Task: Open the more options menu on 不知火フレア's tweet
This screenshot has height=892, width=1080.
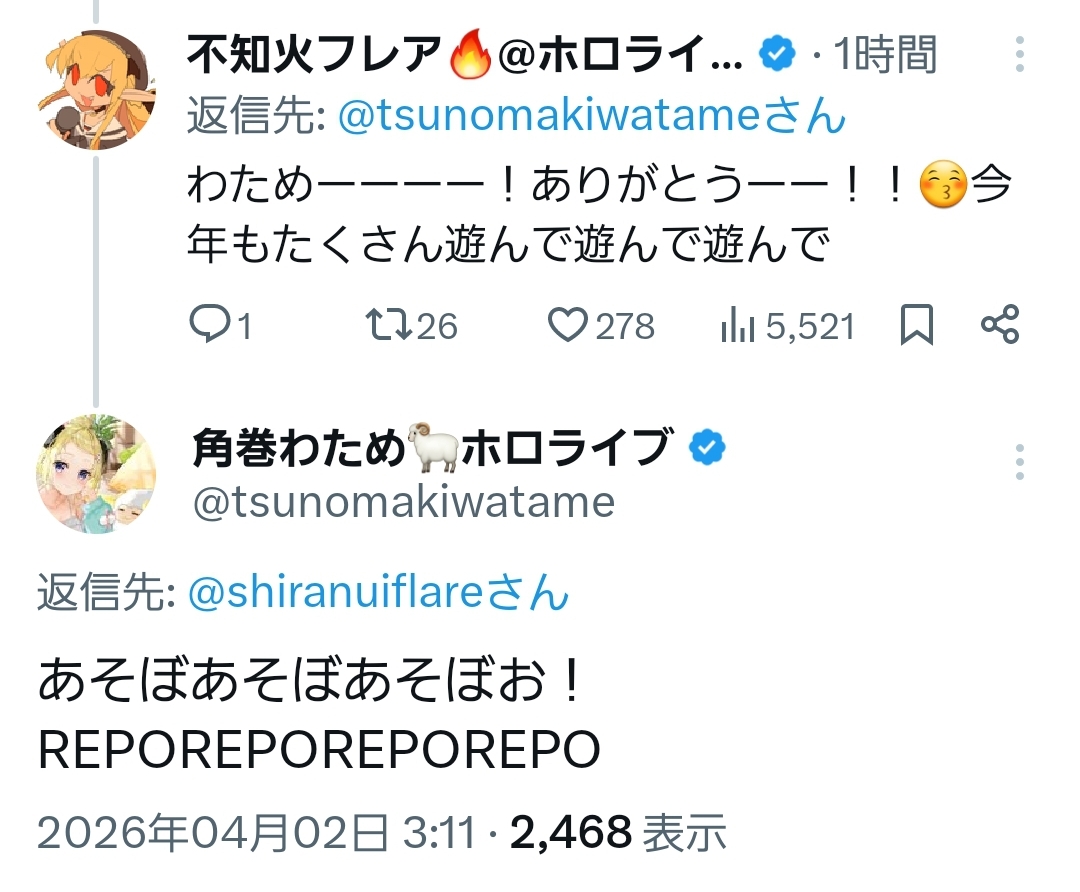Action: click(1020, 55)
